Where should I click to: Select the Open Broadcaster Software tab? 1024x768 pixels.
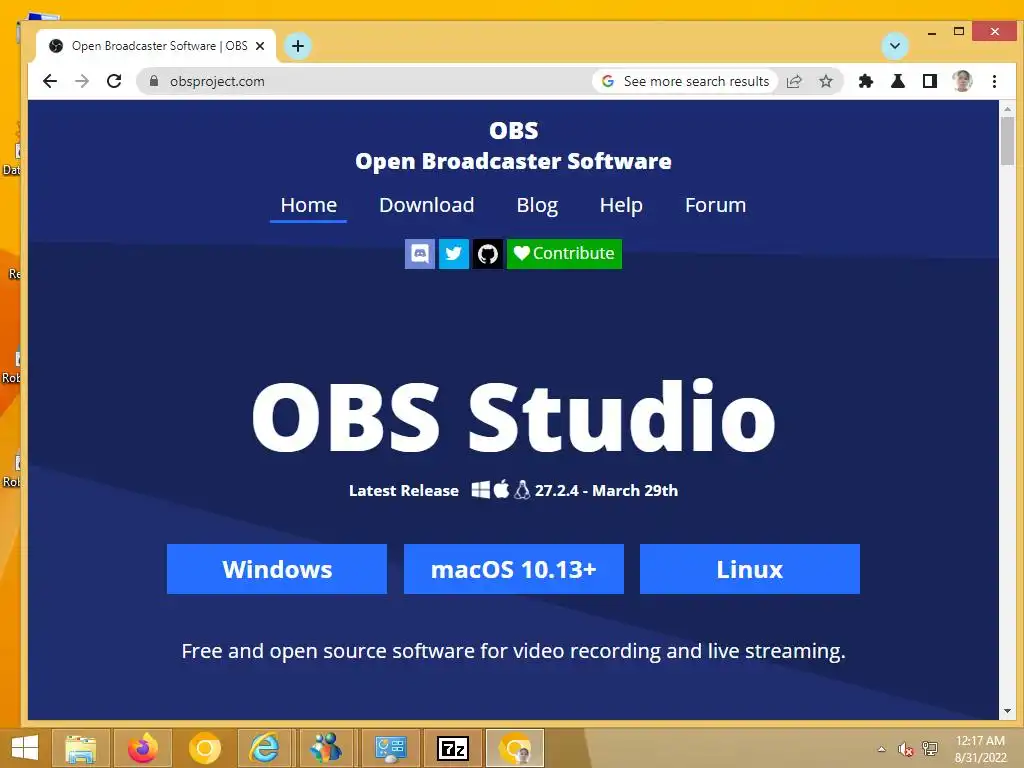pyautogui.click(x=156, y=46)
